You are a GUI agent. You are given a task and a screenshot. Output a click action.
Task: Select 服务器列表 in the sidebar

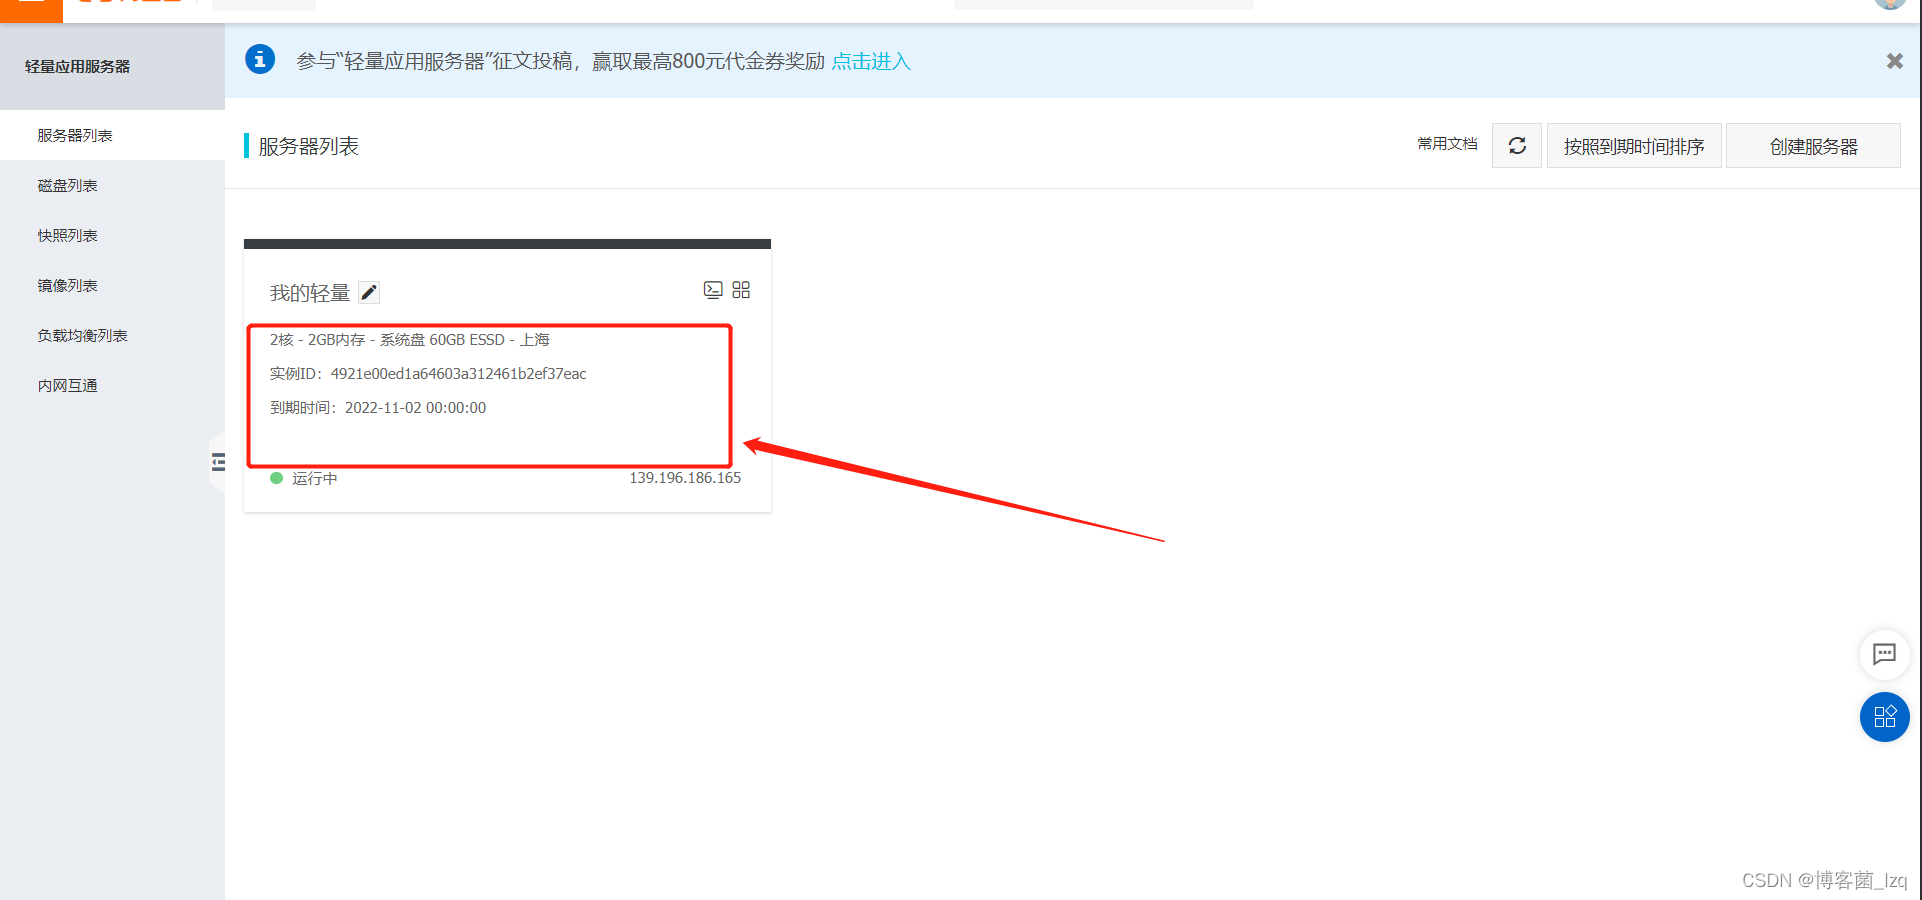[x=112, y=135]
